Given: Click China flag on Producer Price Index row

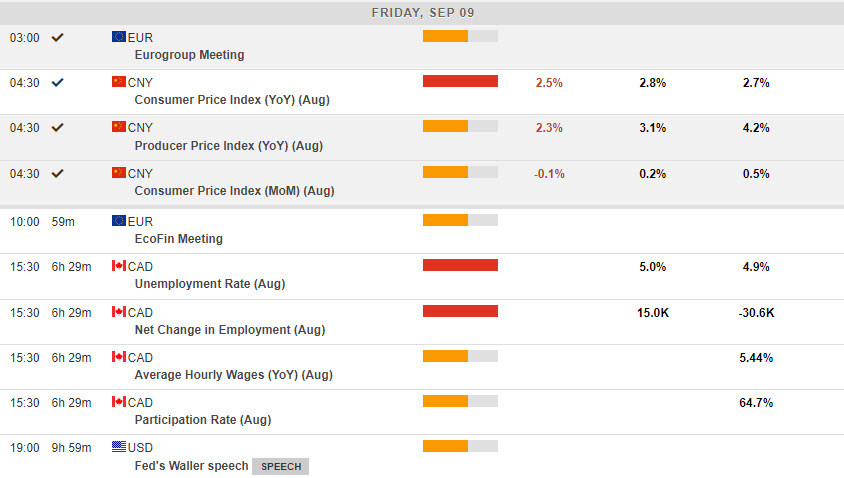Looking at the screenshot, I should (118, 127).
